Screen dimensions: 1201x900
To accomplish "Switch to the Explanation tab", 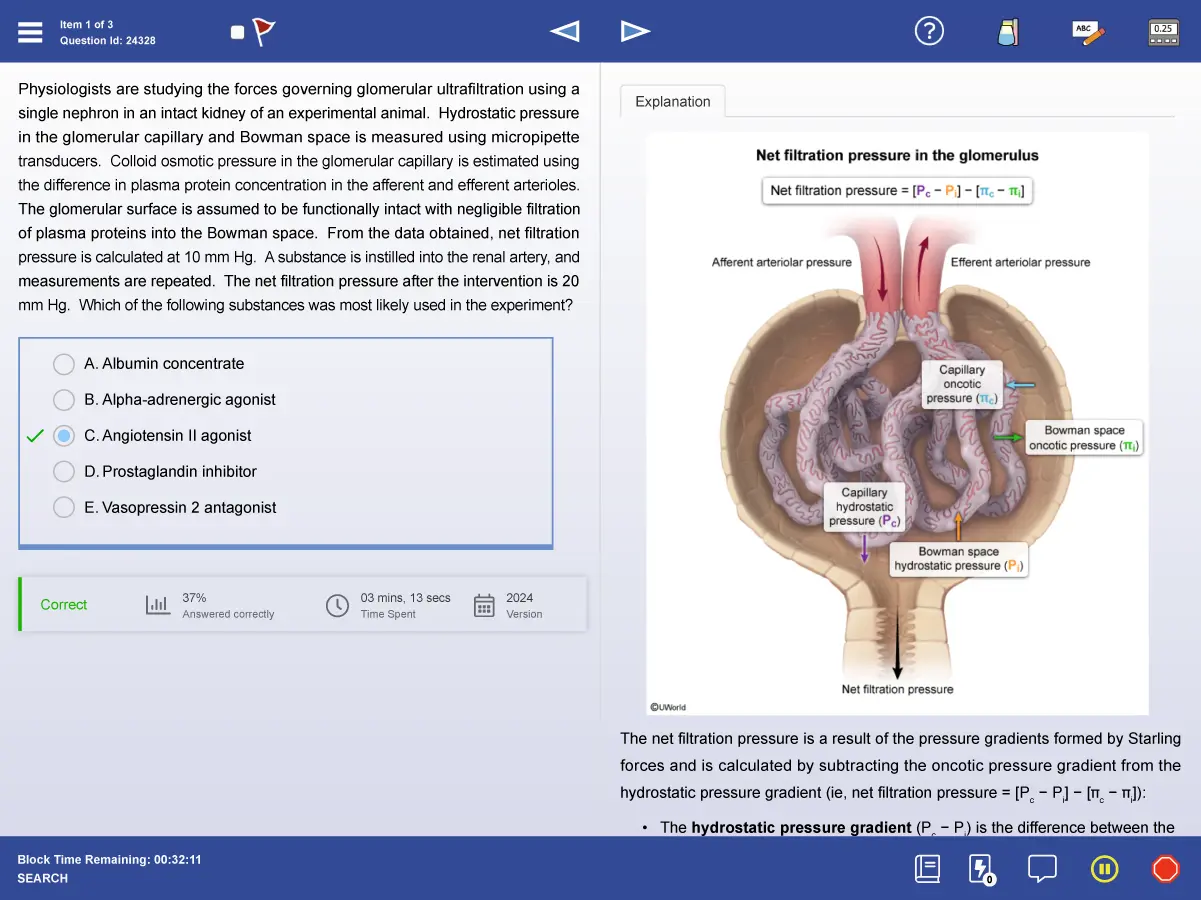I will click(673, 102).
